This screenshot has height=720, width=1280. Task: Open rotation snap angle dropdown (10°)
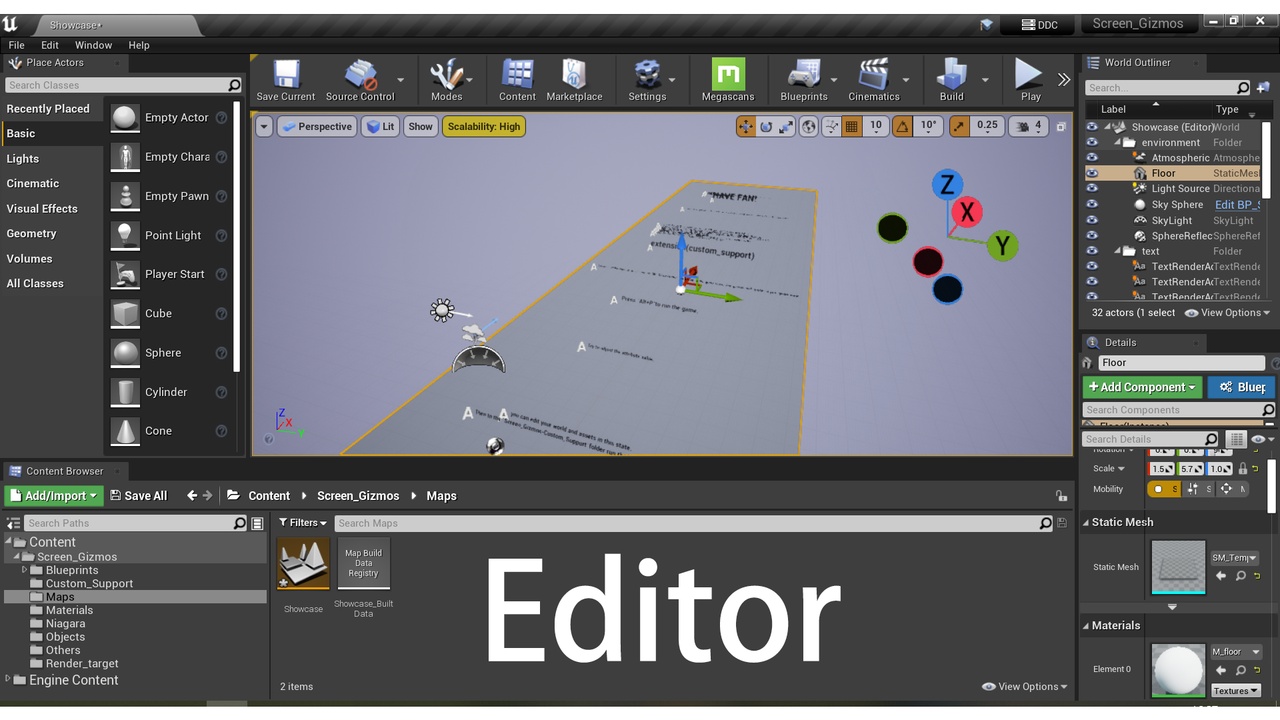coord(928,126)
